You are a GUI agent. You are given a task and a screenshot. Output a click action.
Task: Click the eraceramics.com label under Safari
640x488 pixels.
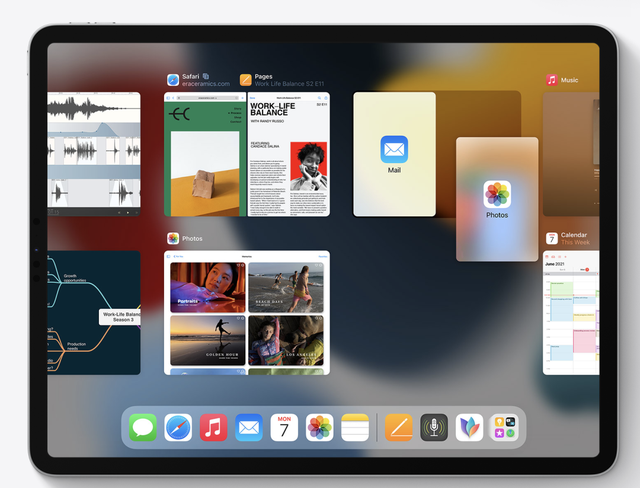click(x=206, y=84)
